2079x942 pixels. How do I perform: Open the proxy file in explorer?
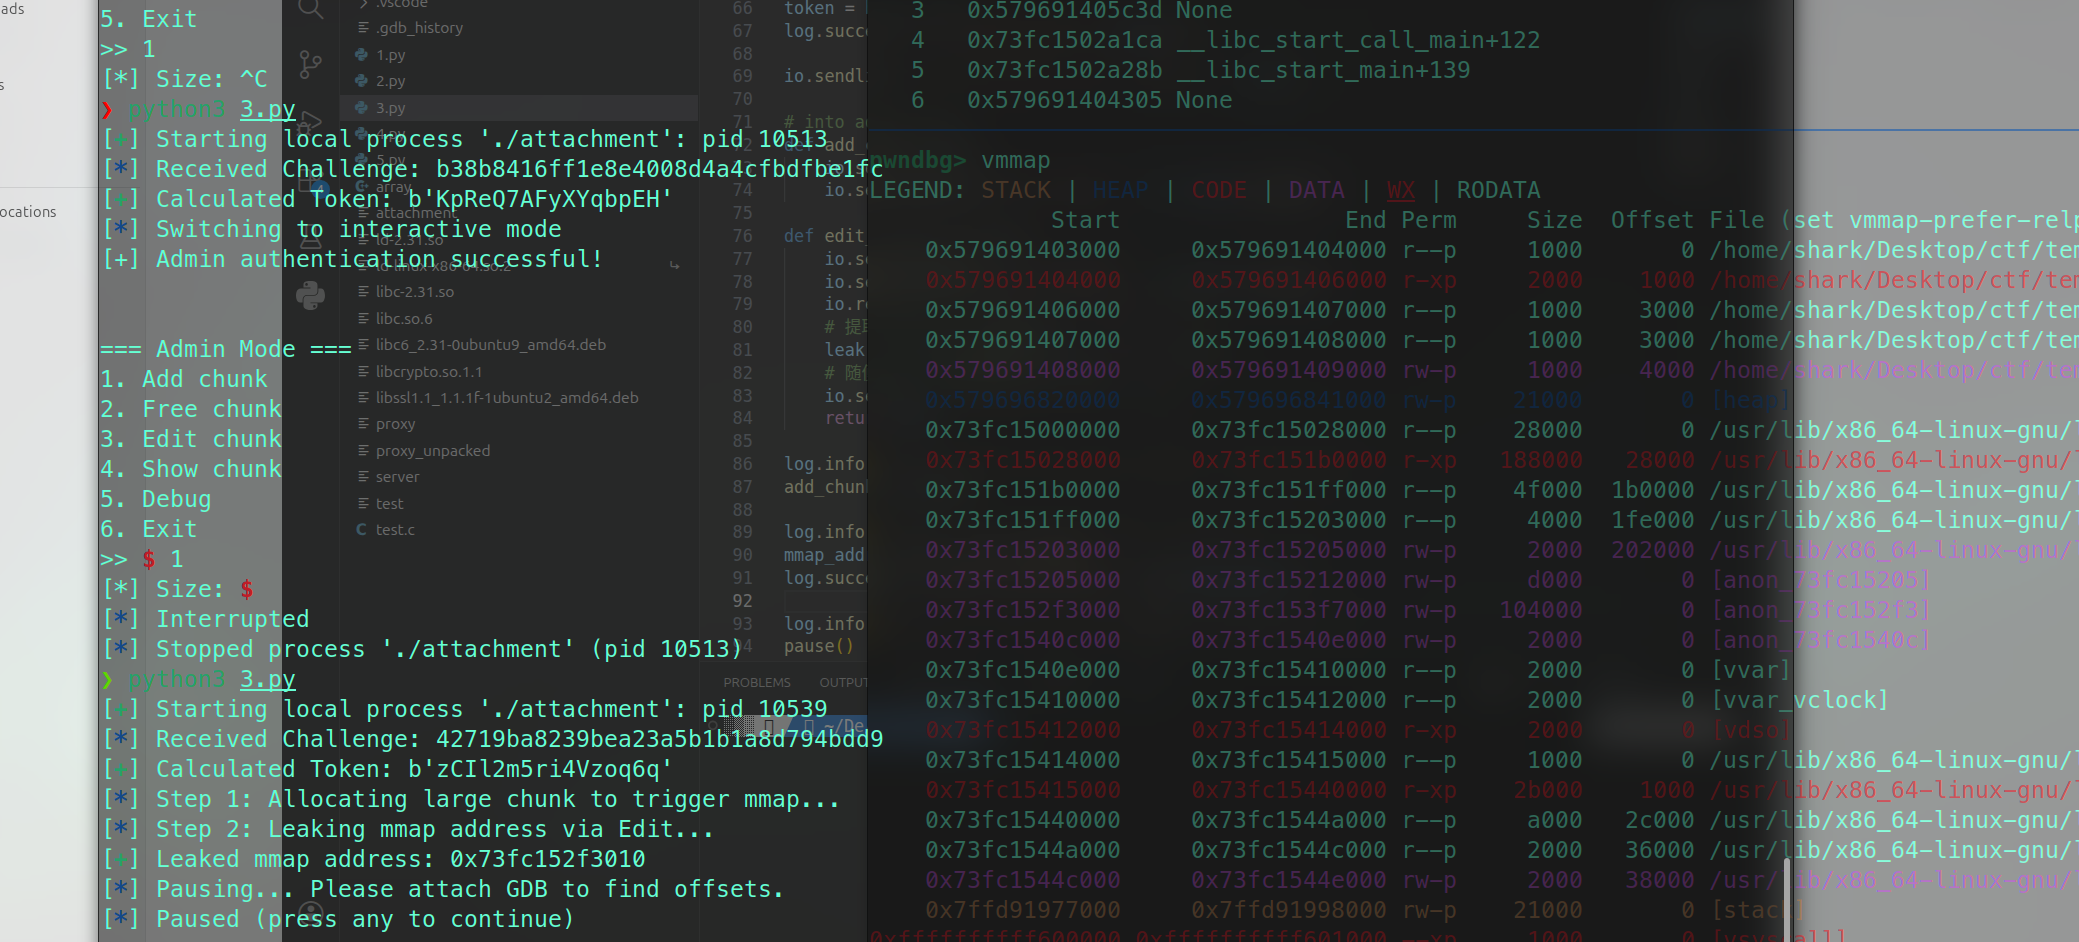click(395, 424)
